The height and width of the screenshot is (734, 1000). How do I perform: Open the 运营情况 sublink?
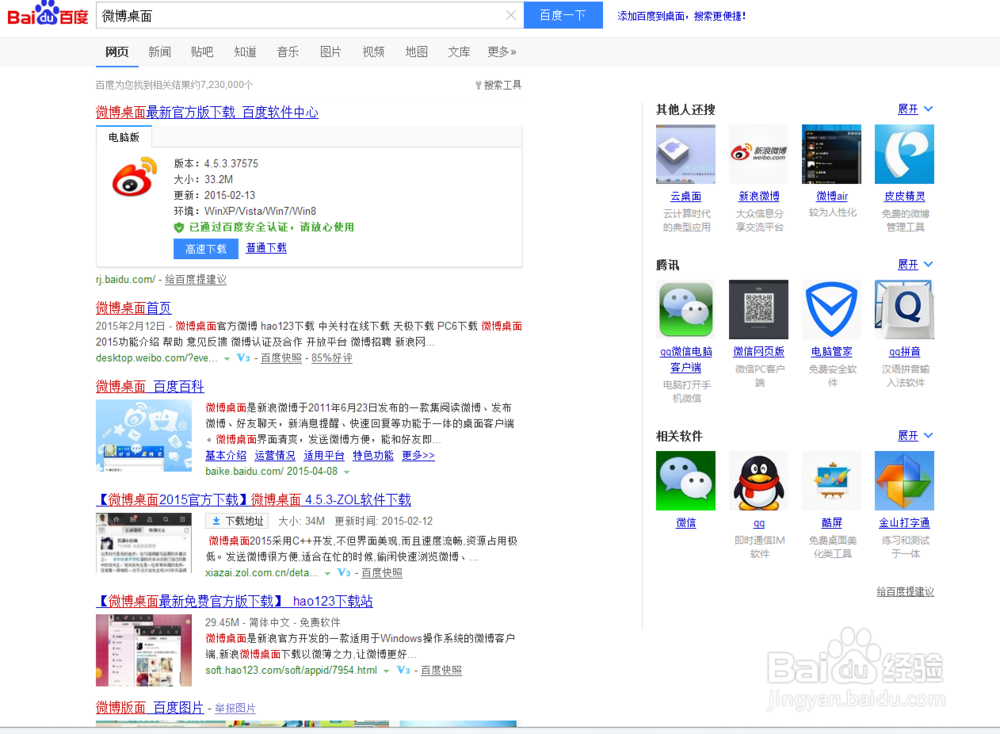point(275,455)
